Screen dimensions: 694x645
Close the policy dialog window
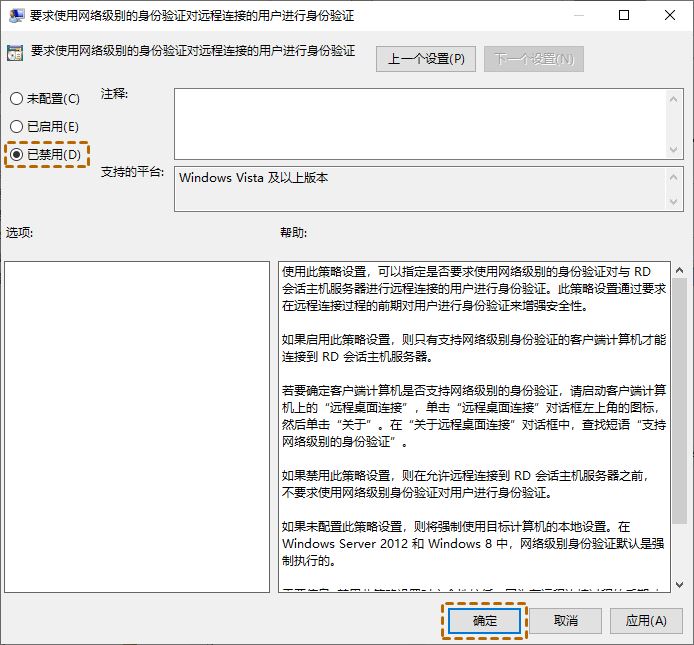(x=670, y=15)
